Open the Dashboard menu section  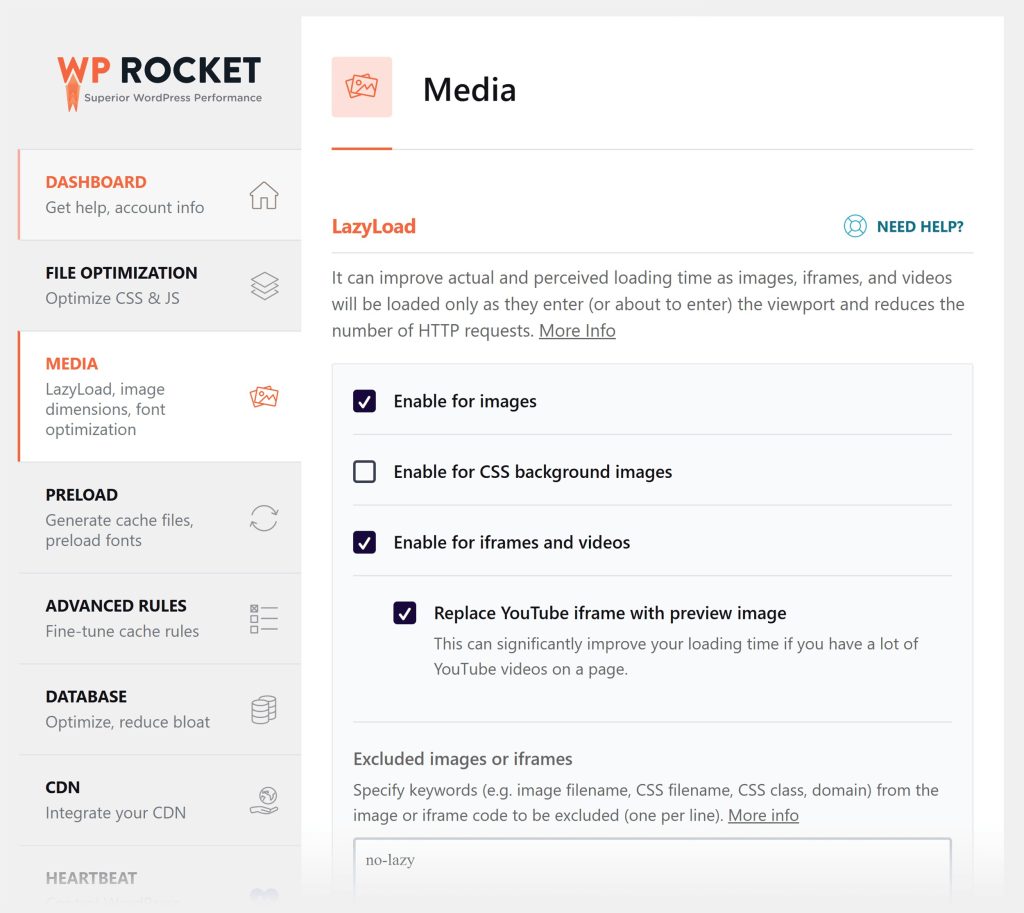160,195
